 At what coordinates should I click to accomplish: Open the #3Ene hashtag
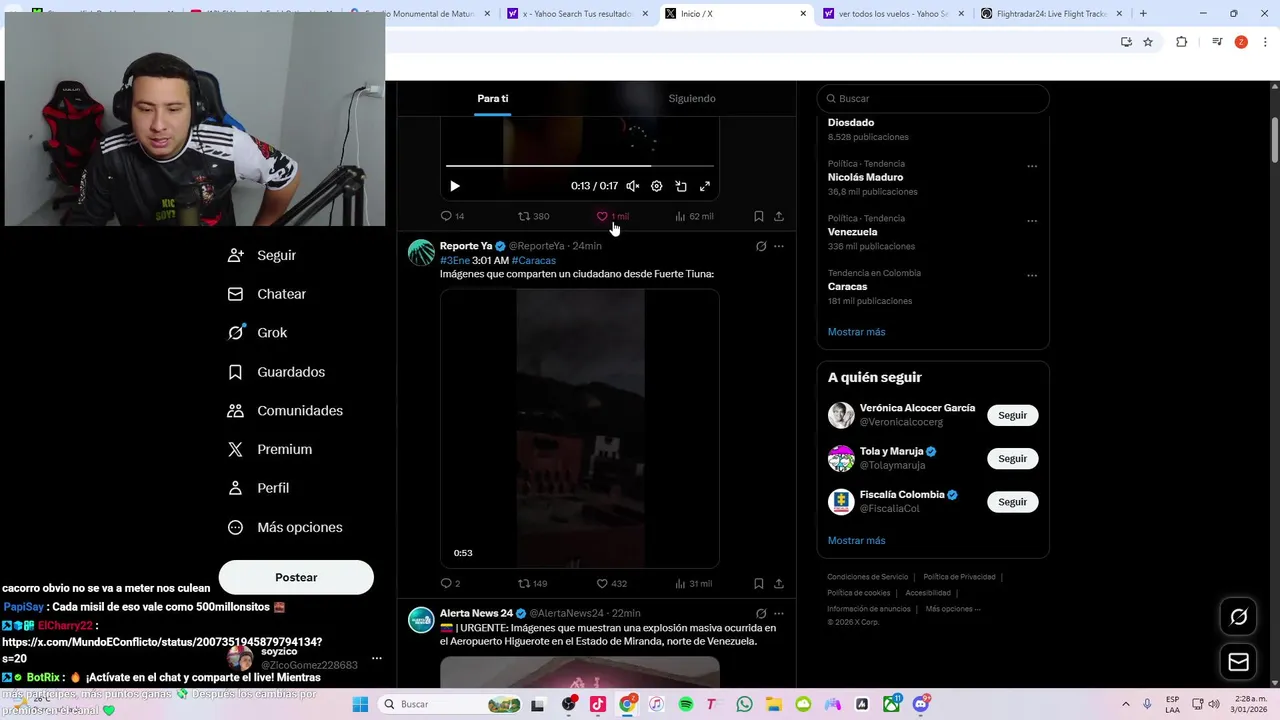(454, 260)
